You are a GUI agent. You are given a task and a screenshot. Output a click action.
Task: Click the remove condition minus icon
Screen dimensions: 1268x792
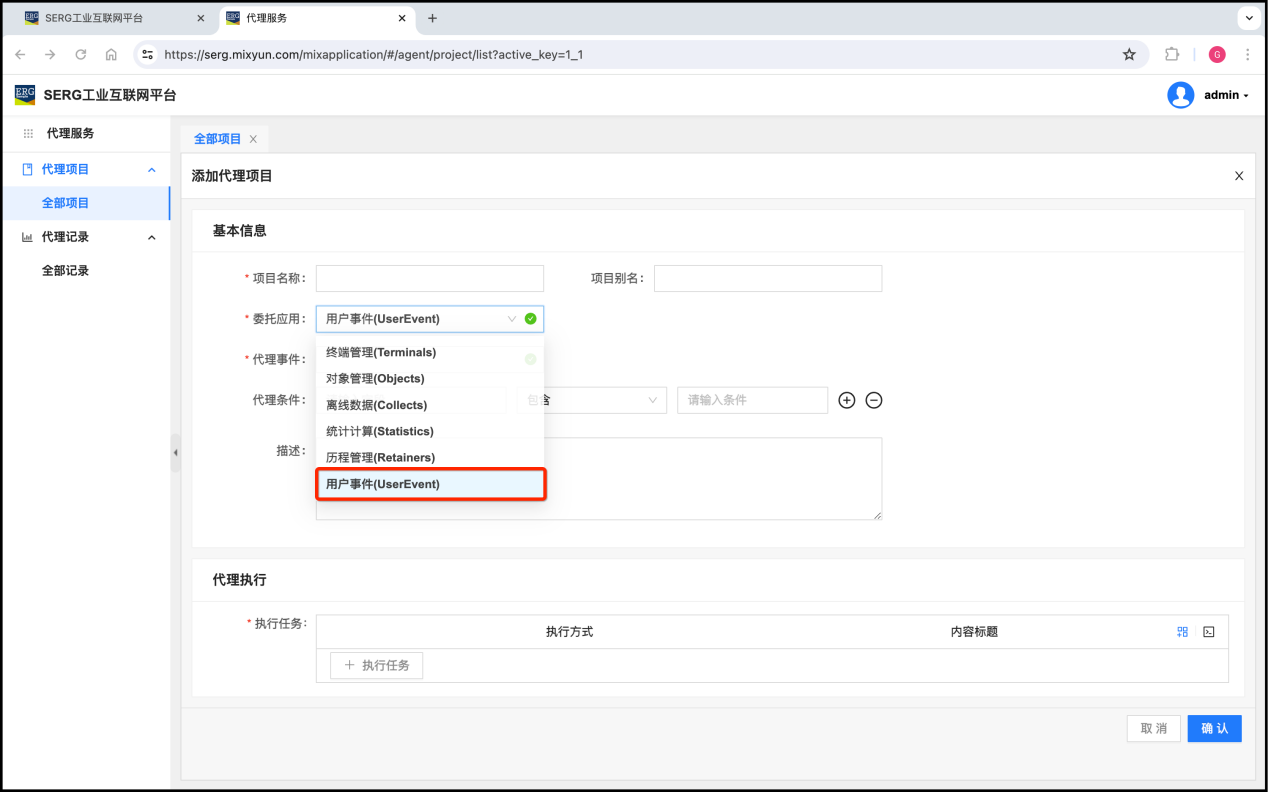[x=873, y=400]
